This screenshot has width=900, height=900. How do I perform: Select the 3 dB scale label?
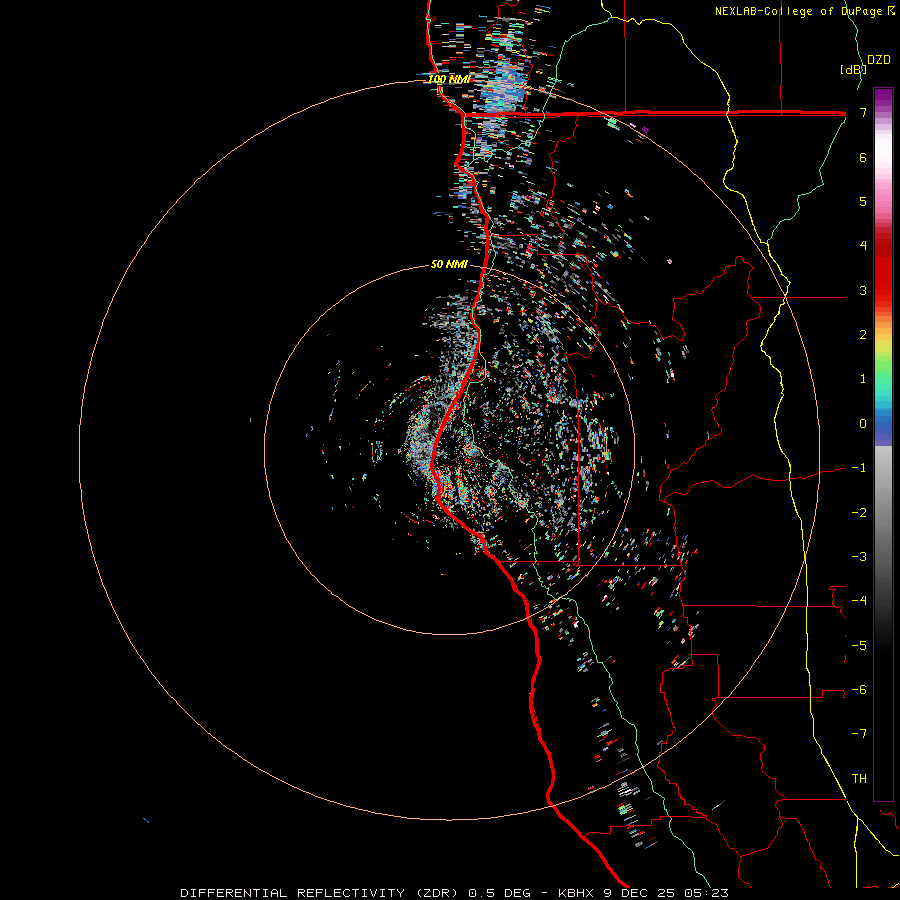[863, 290]
